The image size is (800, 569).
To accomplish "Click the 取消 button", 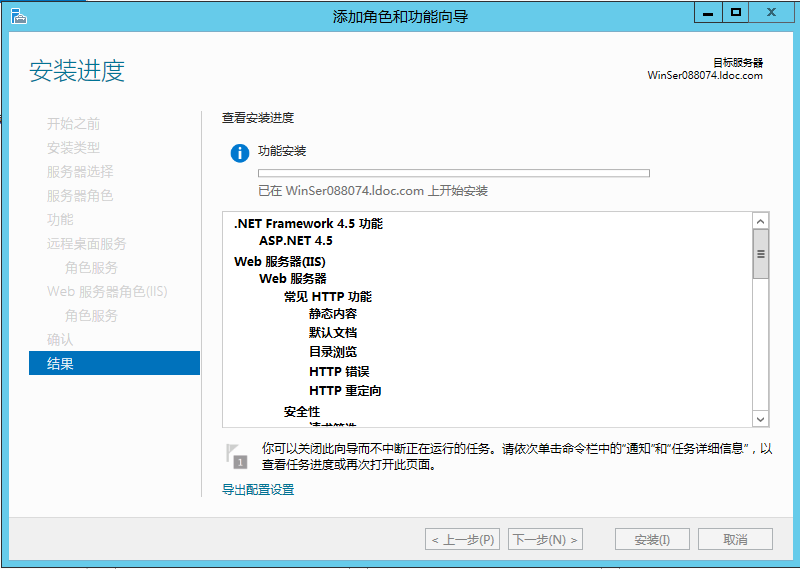I will coord(735,539).
